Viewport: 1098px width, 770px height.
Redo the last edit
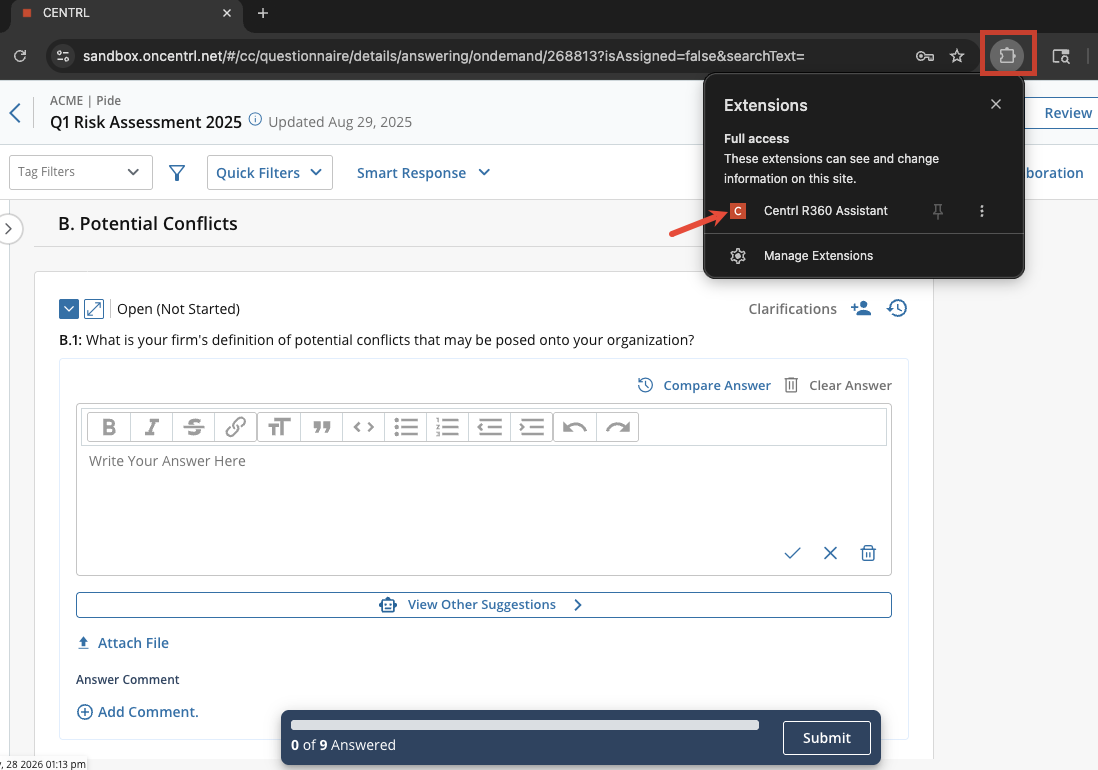pos(618,427)
